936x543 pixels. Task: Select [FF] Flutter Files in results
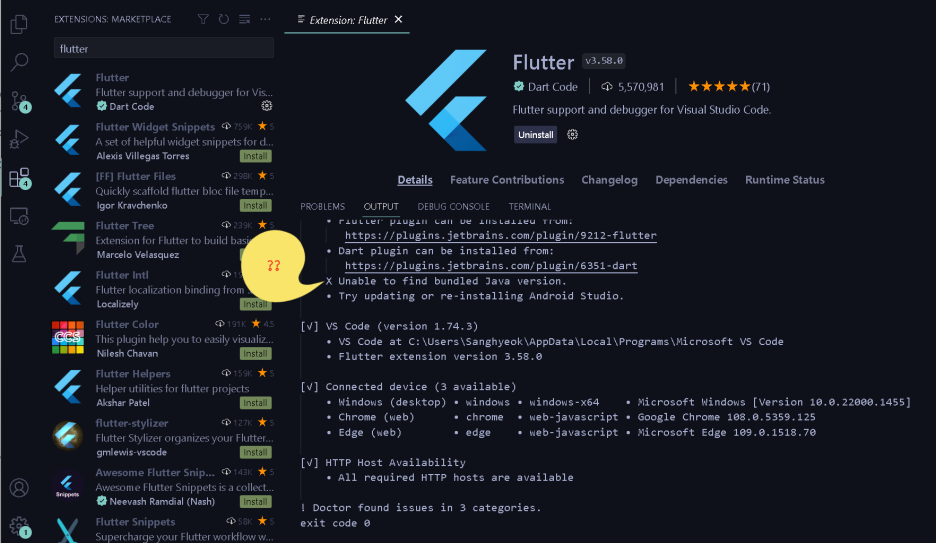(x=162, y=190)
